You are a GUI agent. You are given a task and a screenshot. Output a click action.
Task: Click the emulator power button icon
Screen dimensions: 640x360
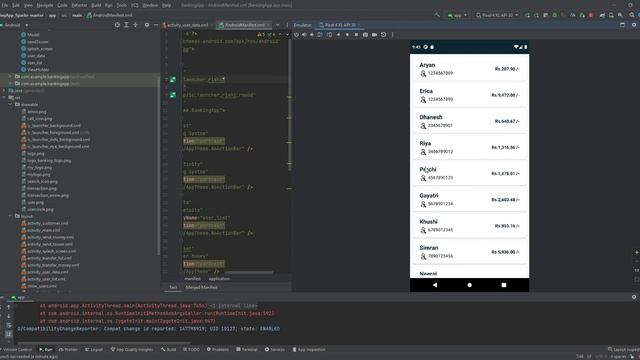pos(296,35)
